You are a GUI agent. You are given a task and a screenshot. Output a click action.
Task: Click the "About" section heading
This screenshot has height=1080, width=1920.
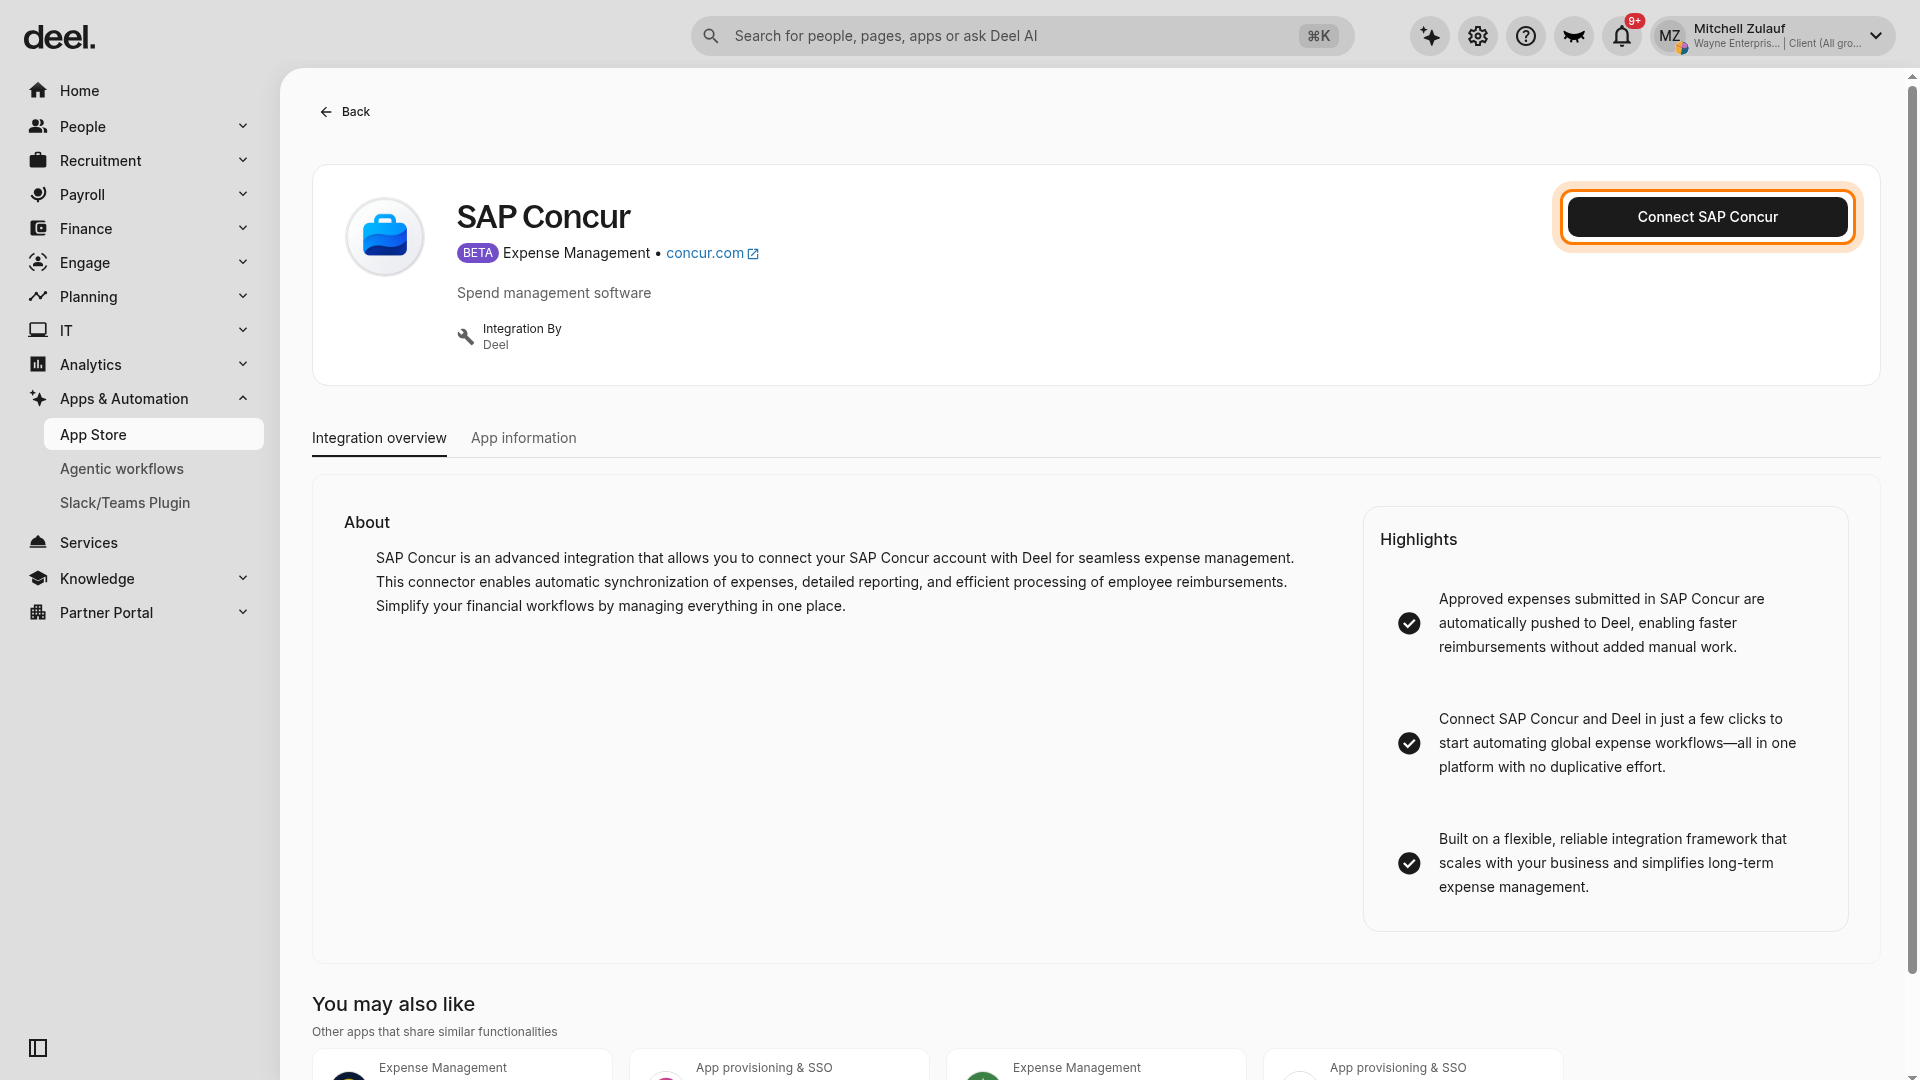(x=367, y=522)
